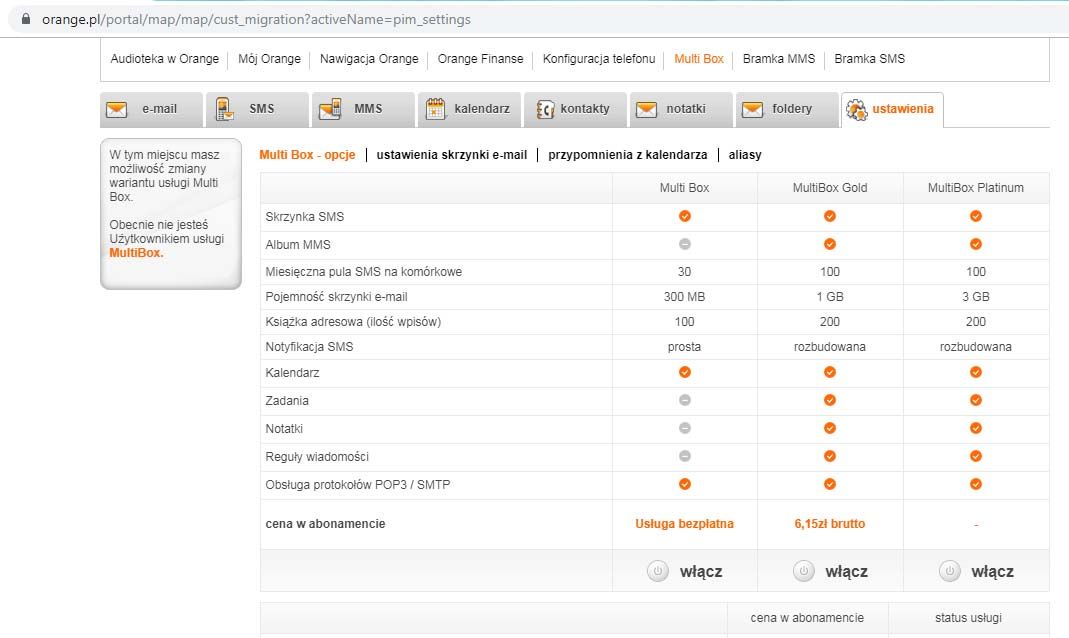Select the ustawienia gear icon
The image size is (1069, 638).
[857, 110]
